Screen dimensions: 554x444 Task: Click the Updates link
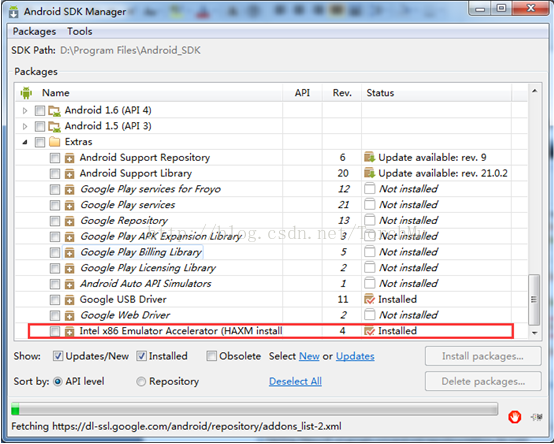tap(355, 356)
